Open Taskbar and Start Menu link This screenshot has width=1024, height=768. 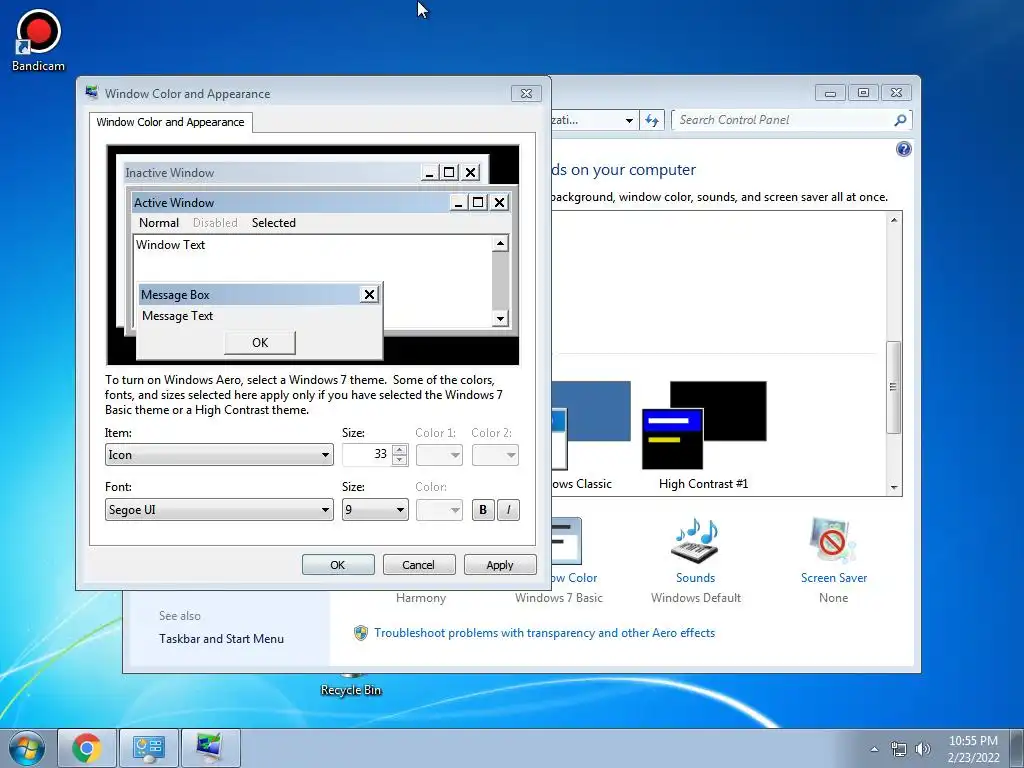(x=221, y=639)
